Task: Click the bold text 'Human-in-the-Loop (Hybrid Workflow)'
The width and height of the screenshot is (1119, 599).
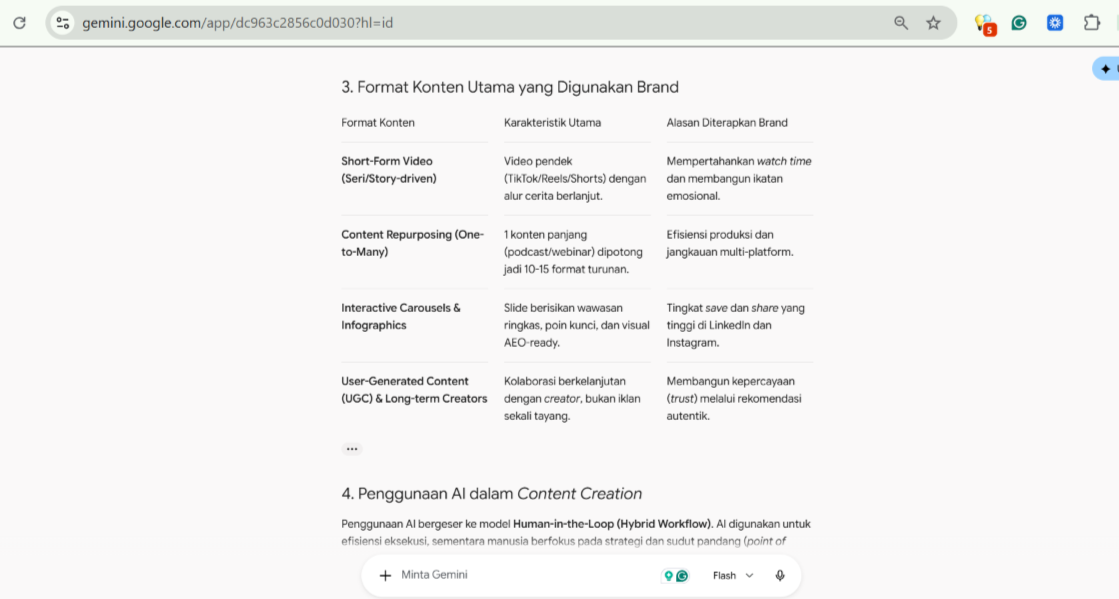Action: coord(612,524)
